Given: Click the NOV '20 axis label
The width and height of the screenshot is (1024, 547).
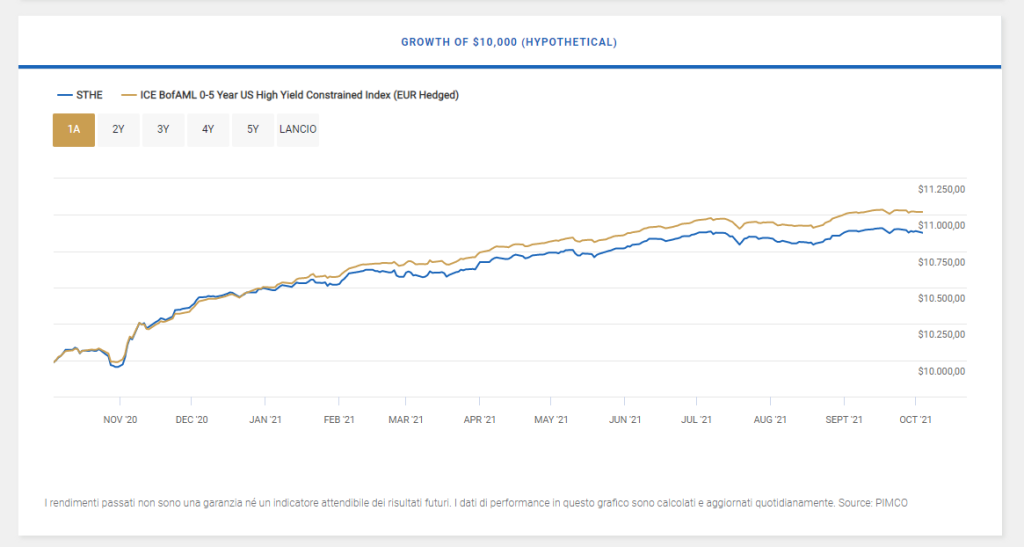Looking at the screenshot, I should (x=120, y=420).
